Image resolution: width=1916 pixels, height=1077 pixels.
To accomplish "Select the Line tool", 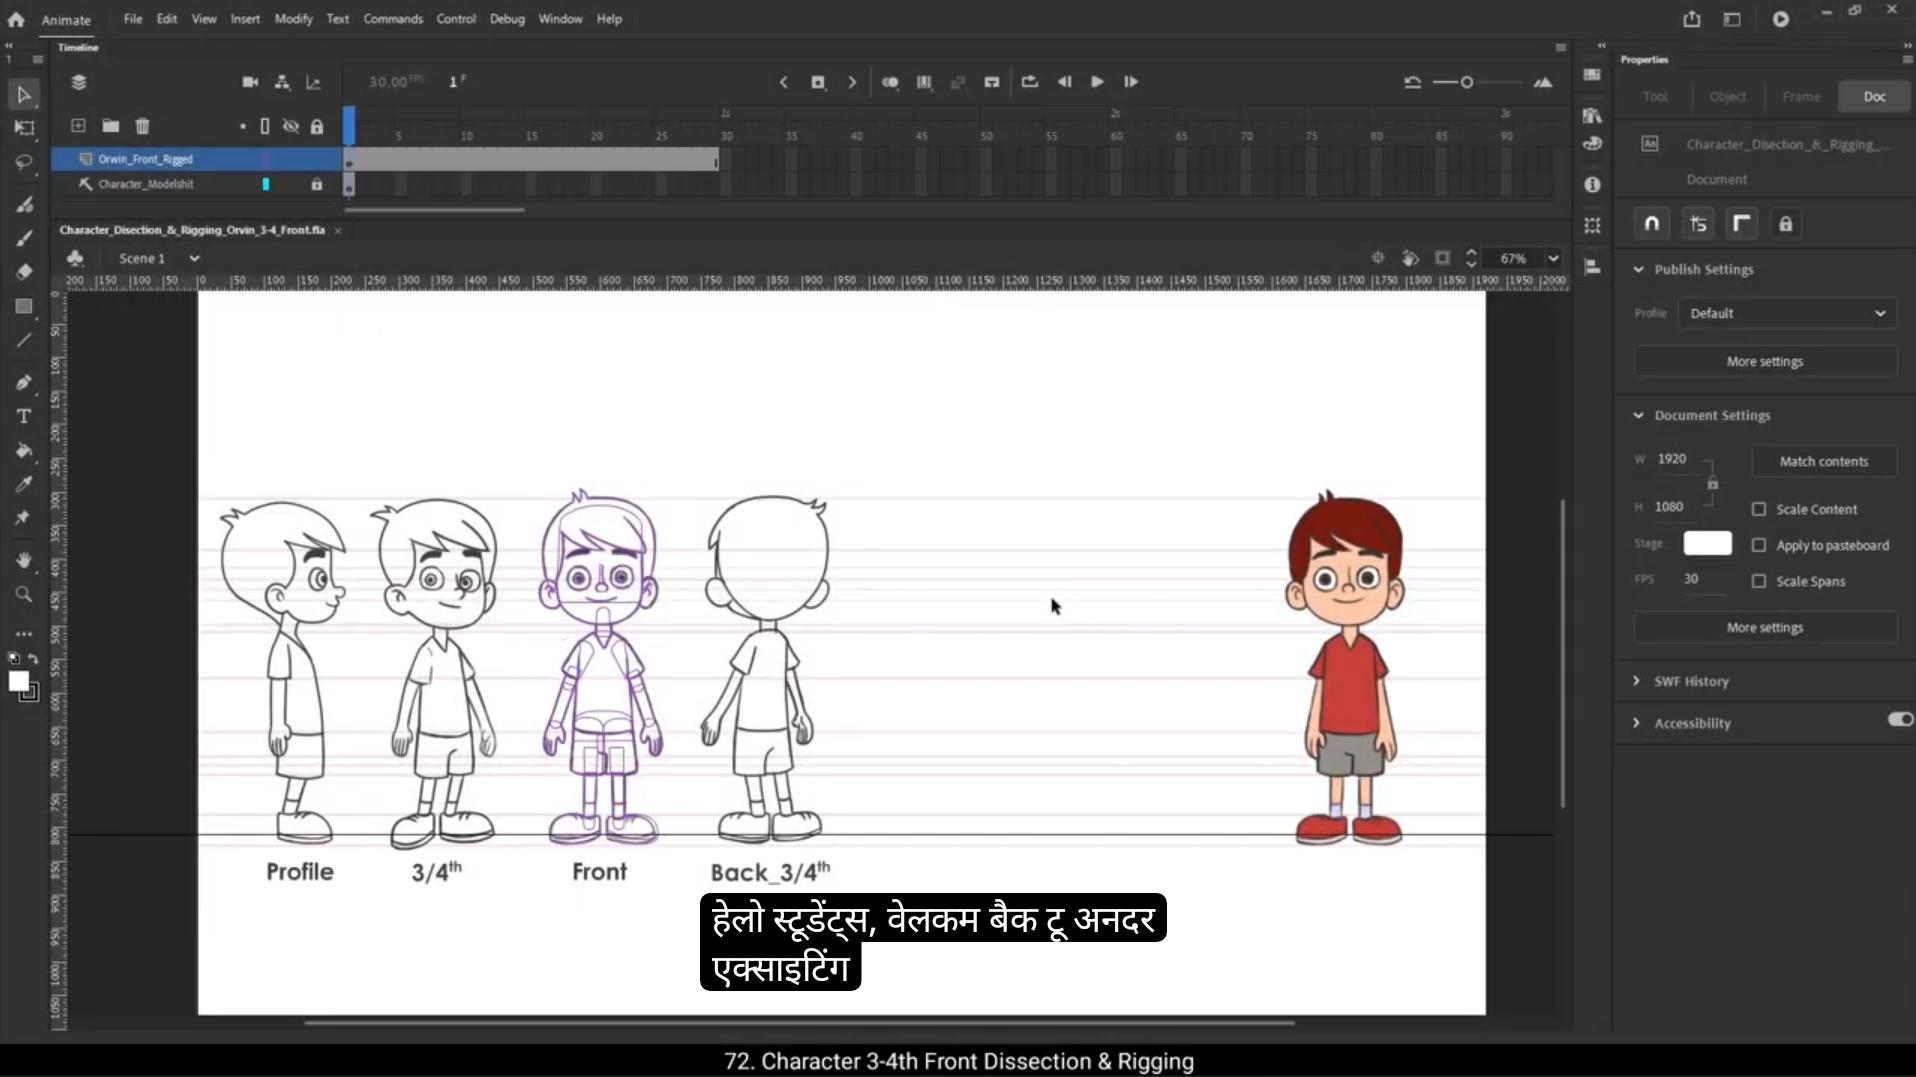I will 24,341.
